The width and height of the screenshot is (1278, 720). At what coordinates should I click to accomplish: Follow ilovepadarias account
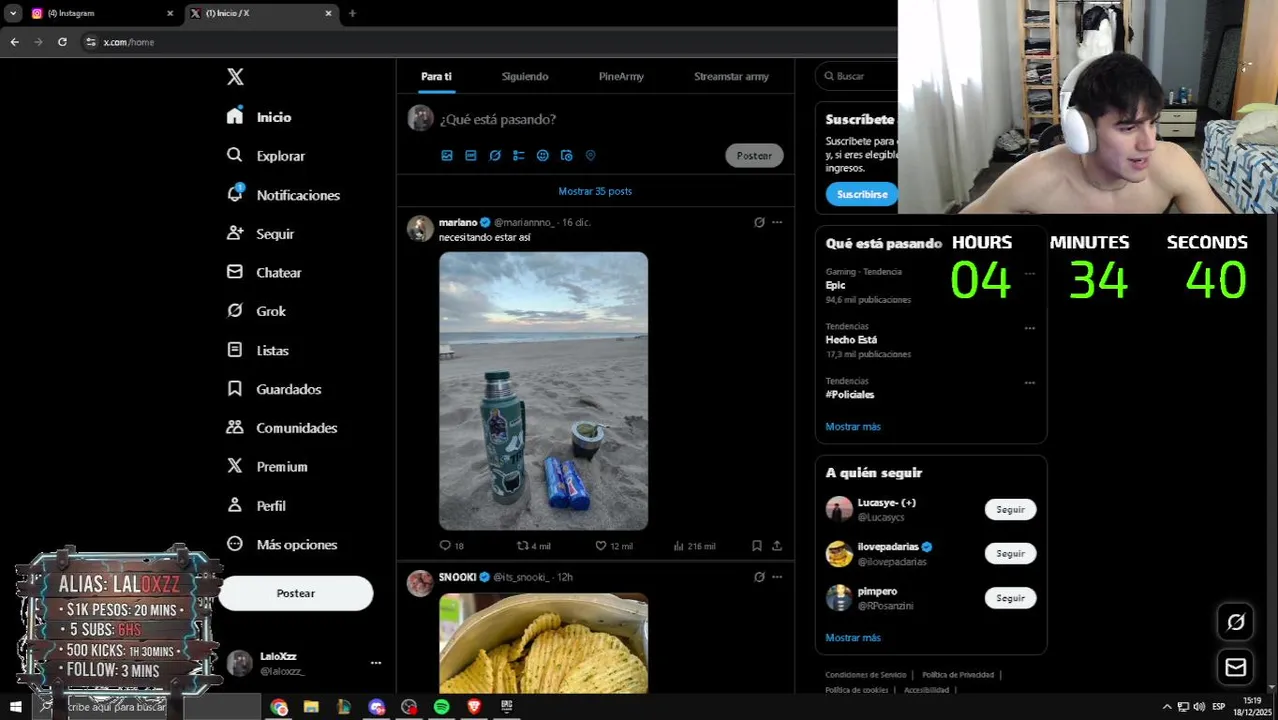pyautogui.click(x=1010, y=553)
